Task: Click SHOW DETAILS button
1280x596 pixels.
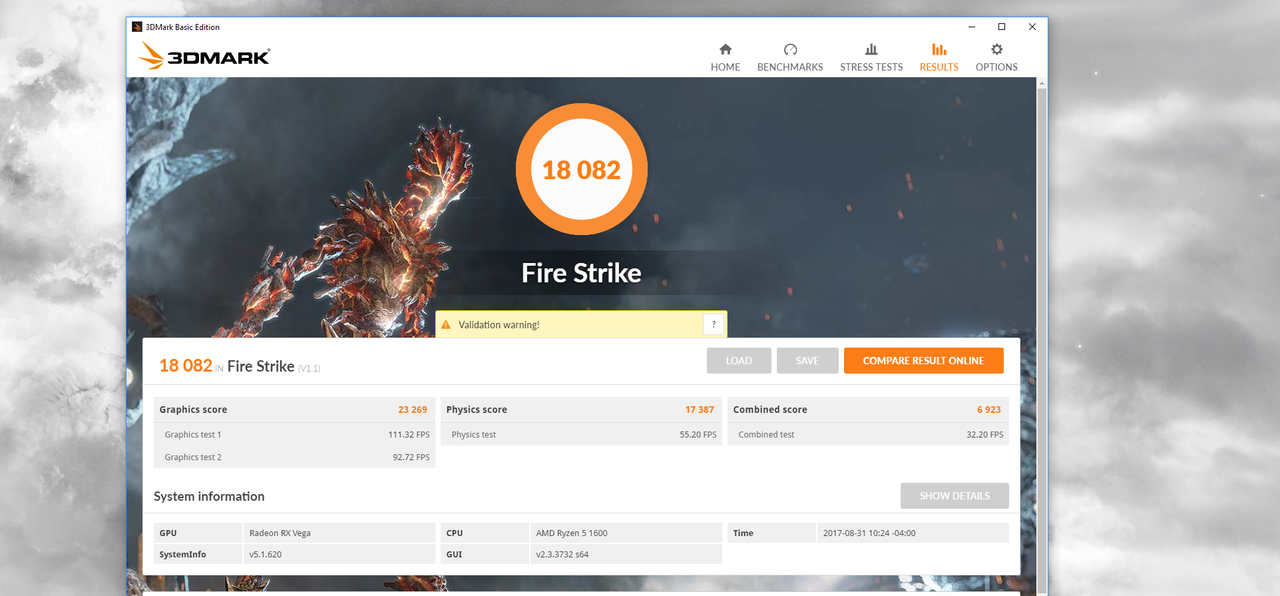Action: point(954,496)
